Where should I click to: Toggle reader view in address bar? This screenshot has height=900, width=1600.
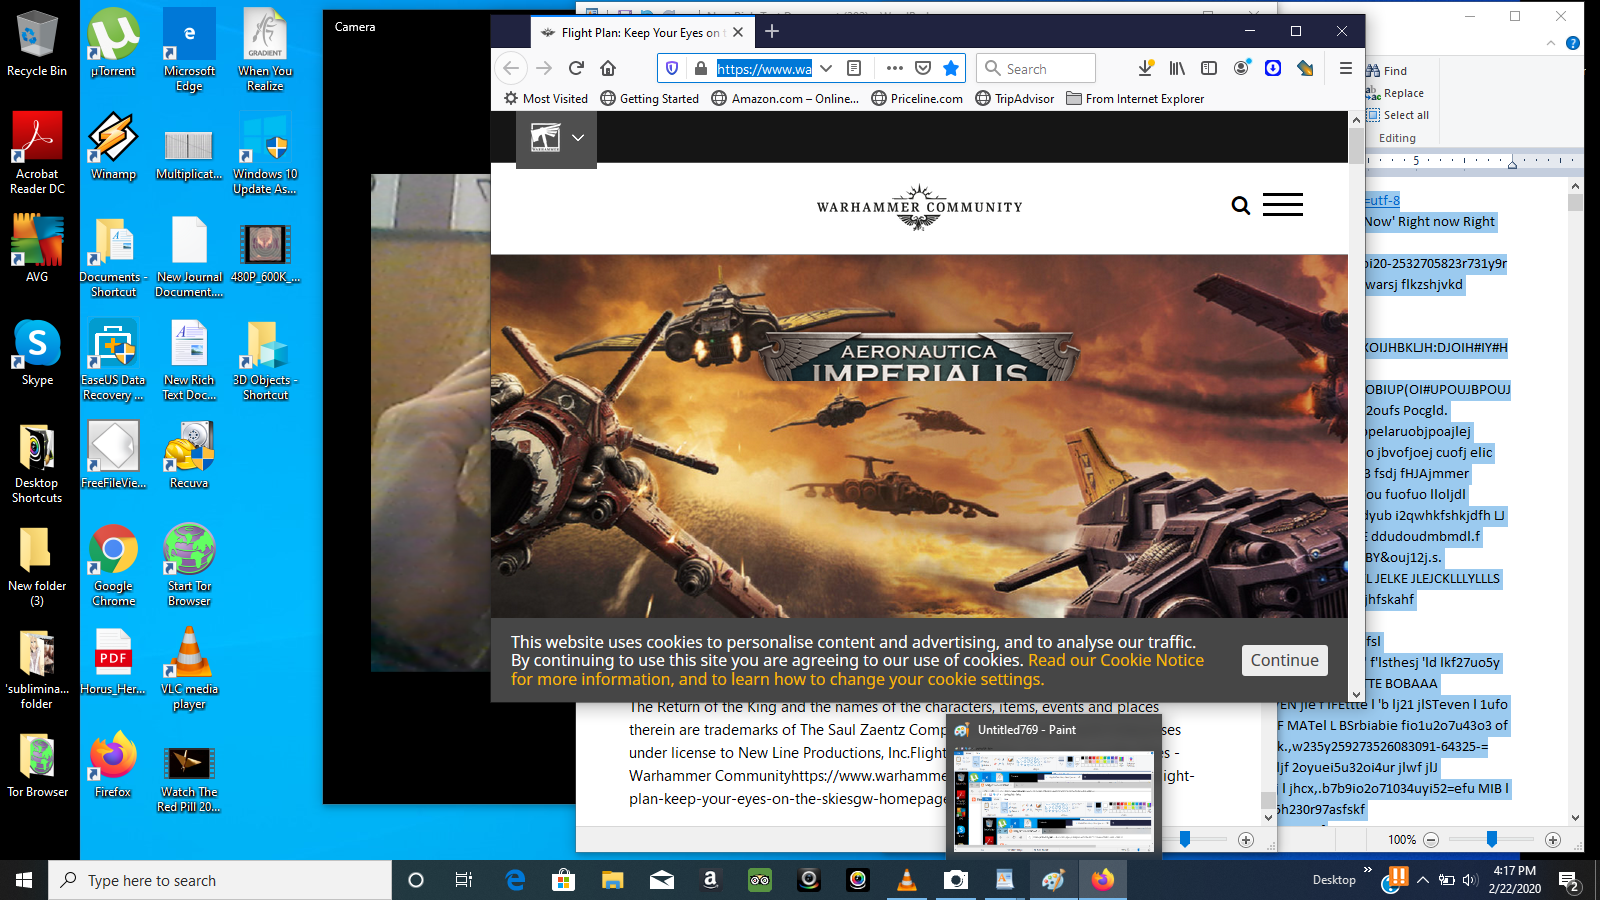(x=854, y=68)
